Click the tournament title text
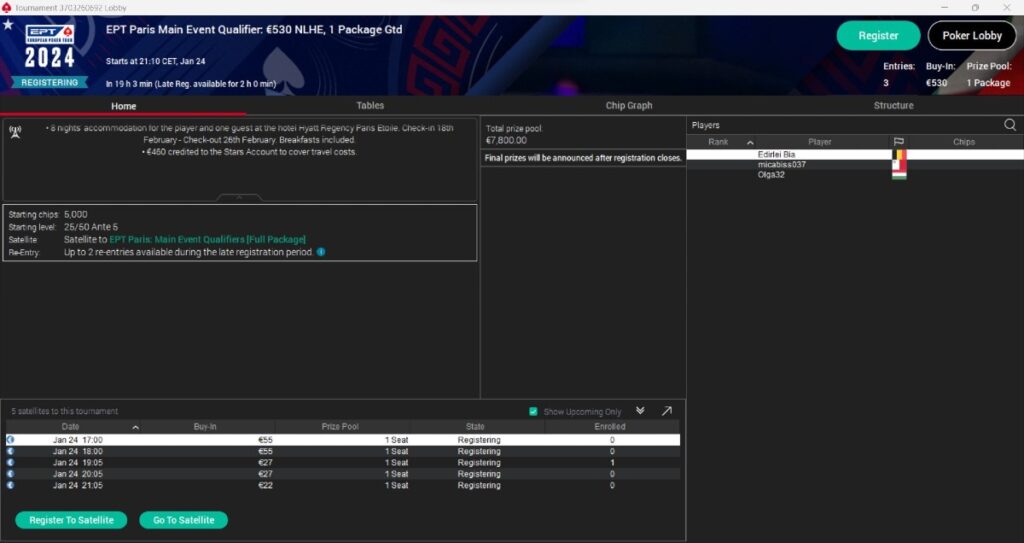1024x543 pixels. click(x=254, y=29)
